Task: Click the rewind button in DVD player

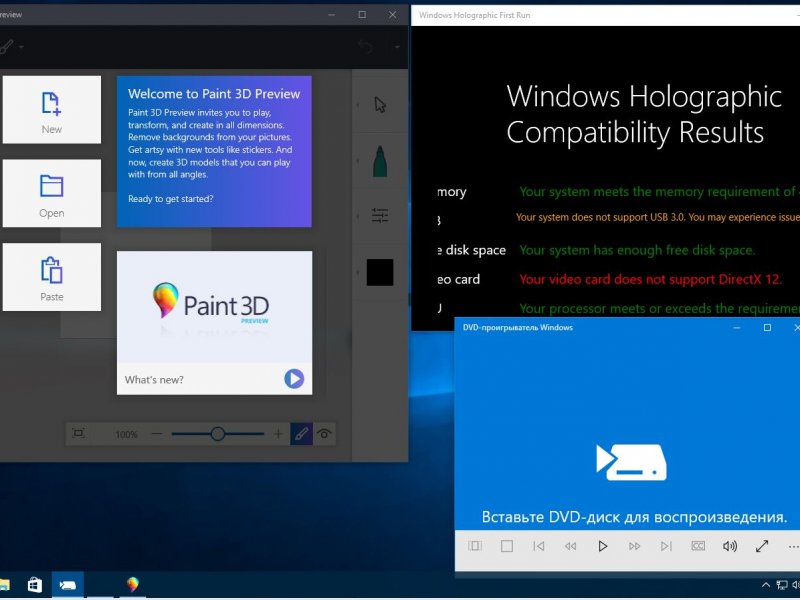Action: pos(570,546)
